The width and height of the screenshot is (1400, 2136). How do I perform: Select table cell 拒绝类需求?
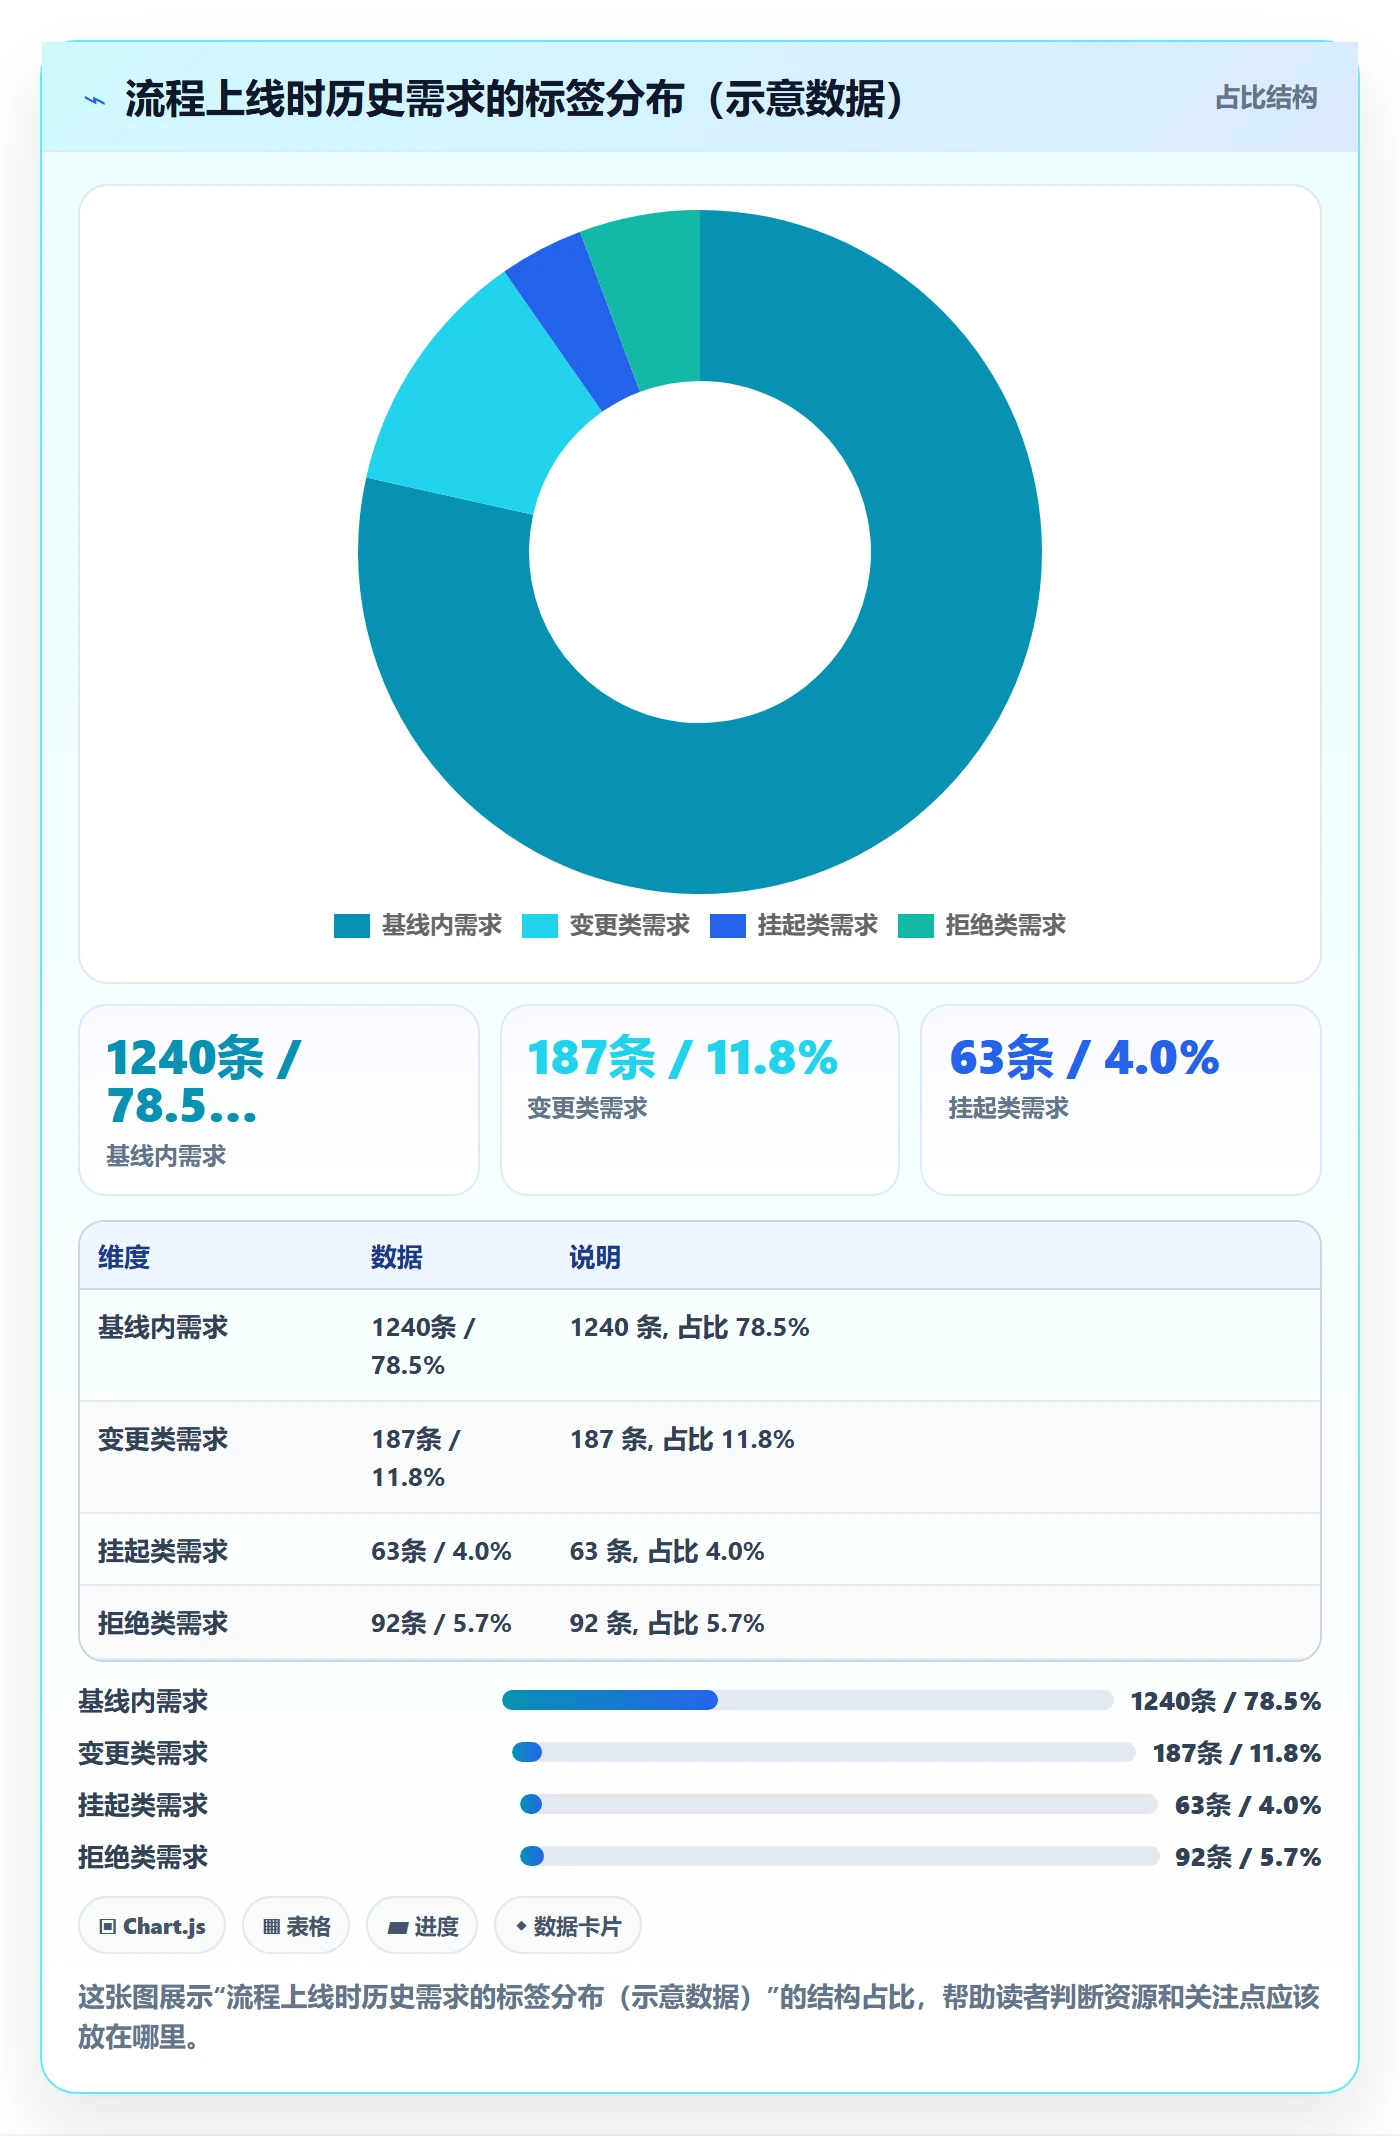[163, 1623]
